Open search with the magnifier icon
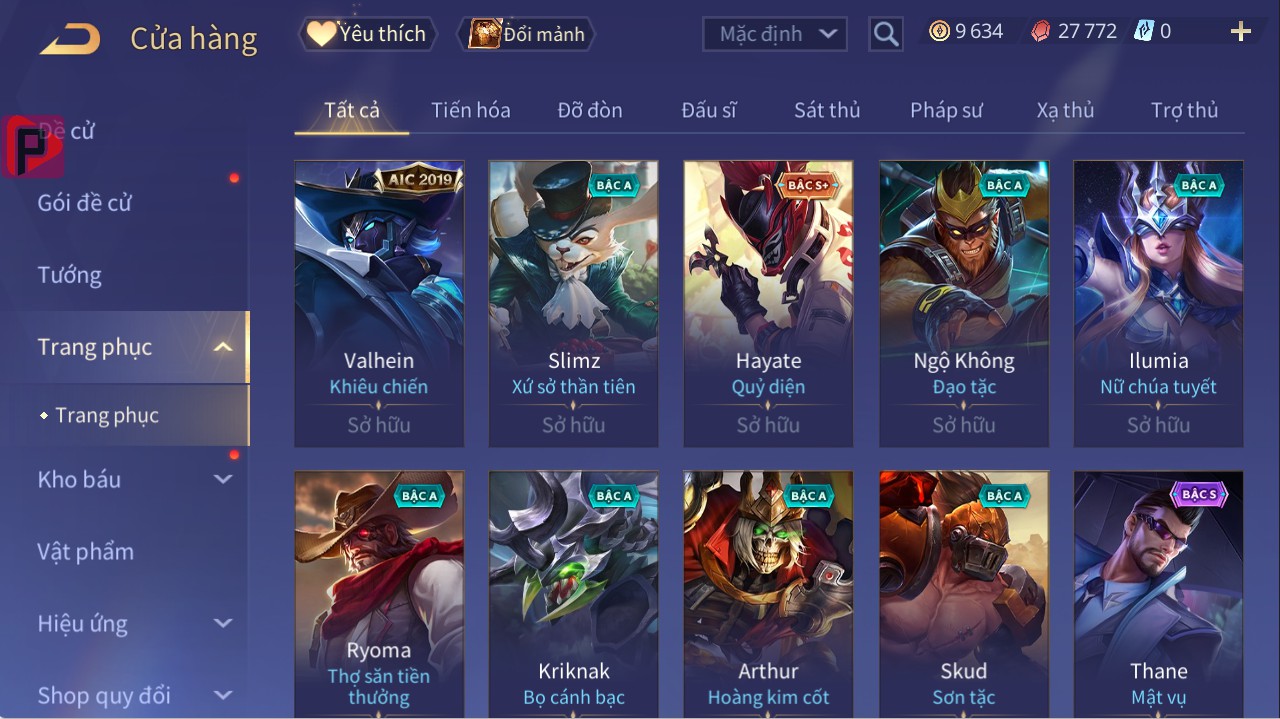The height and width of the screenshot is (719, 1280). pos(886,34)
